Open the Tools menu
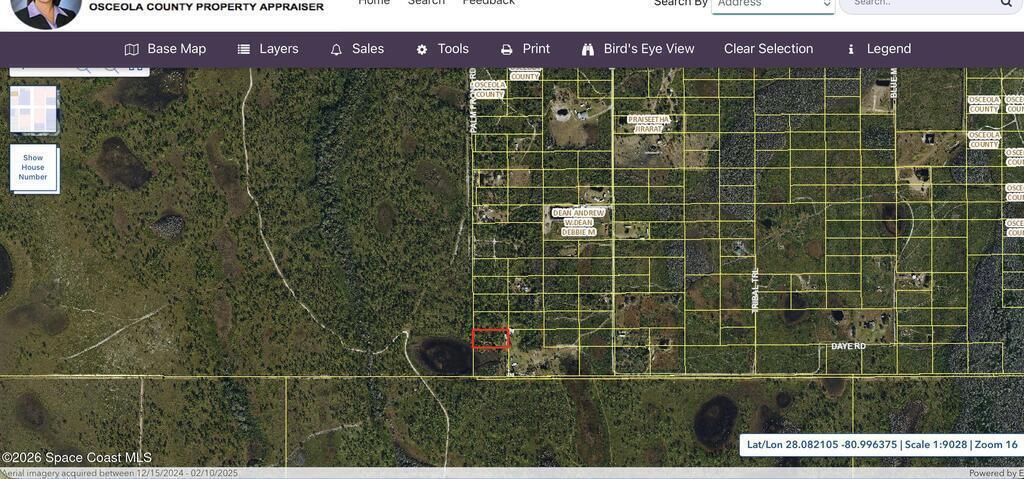The image size is (1024, 479). point(452,49)
